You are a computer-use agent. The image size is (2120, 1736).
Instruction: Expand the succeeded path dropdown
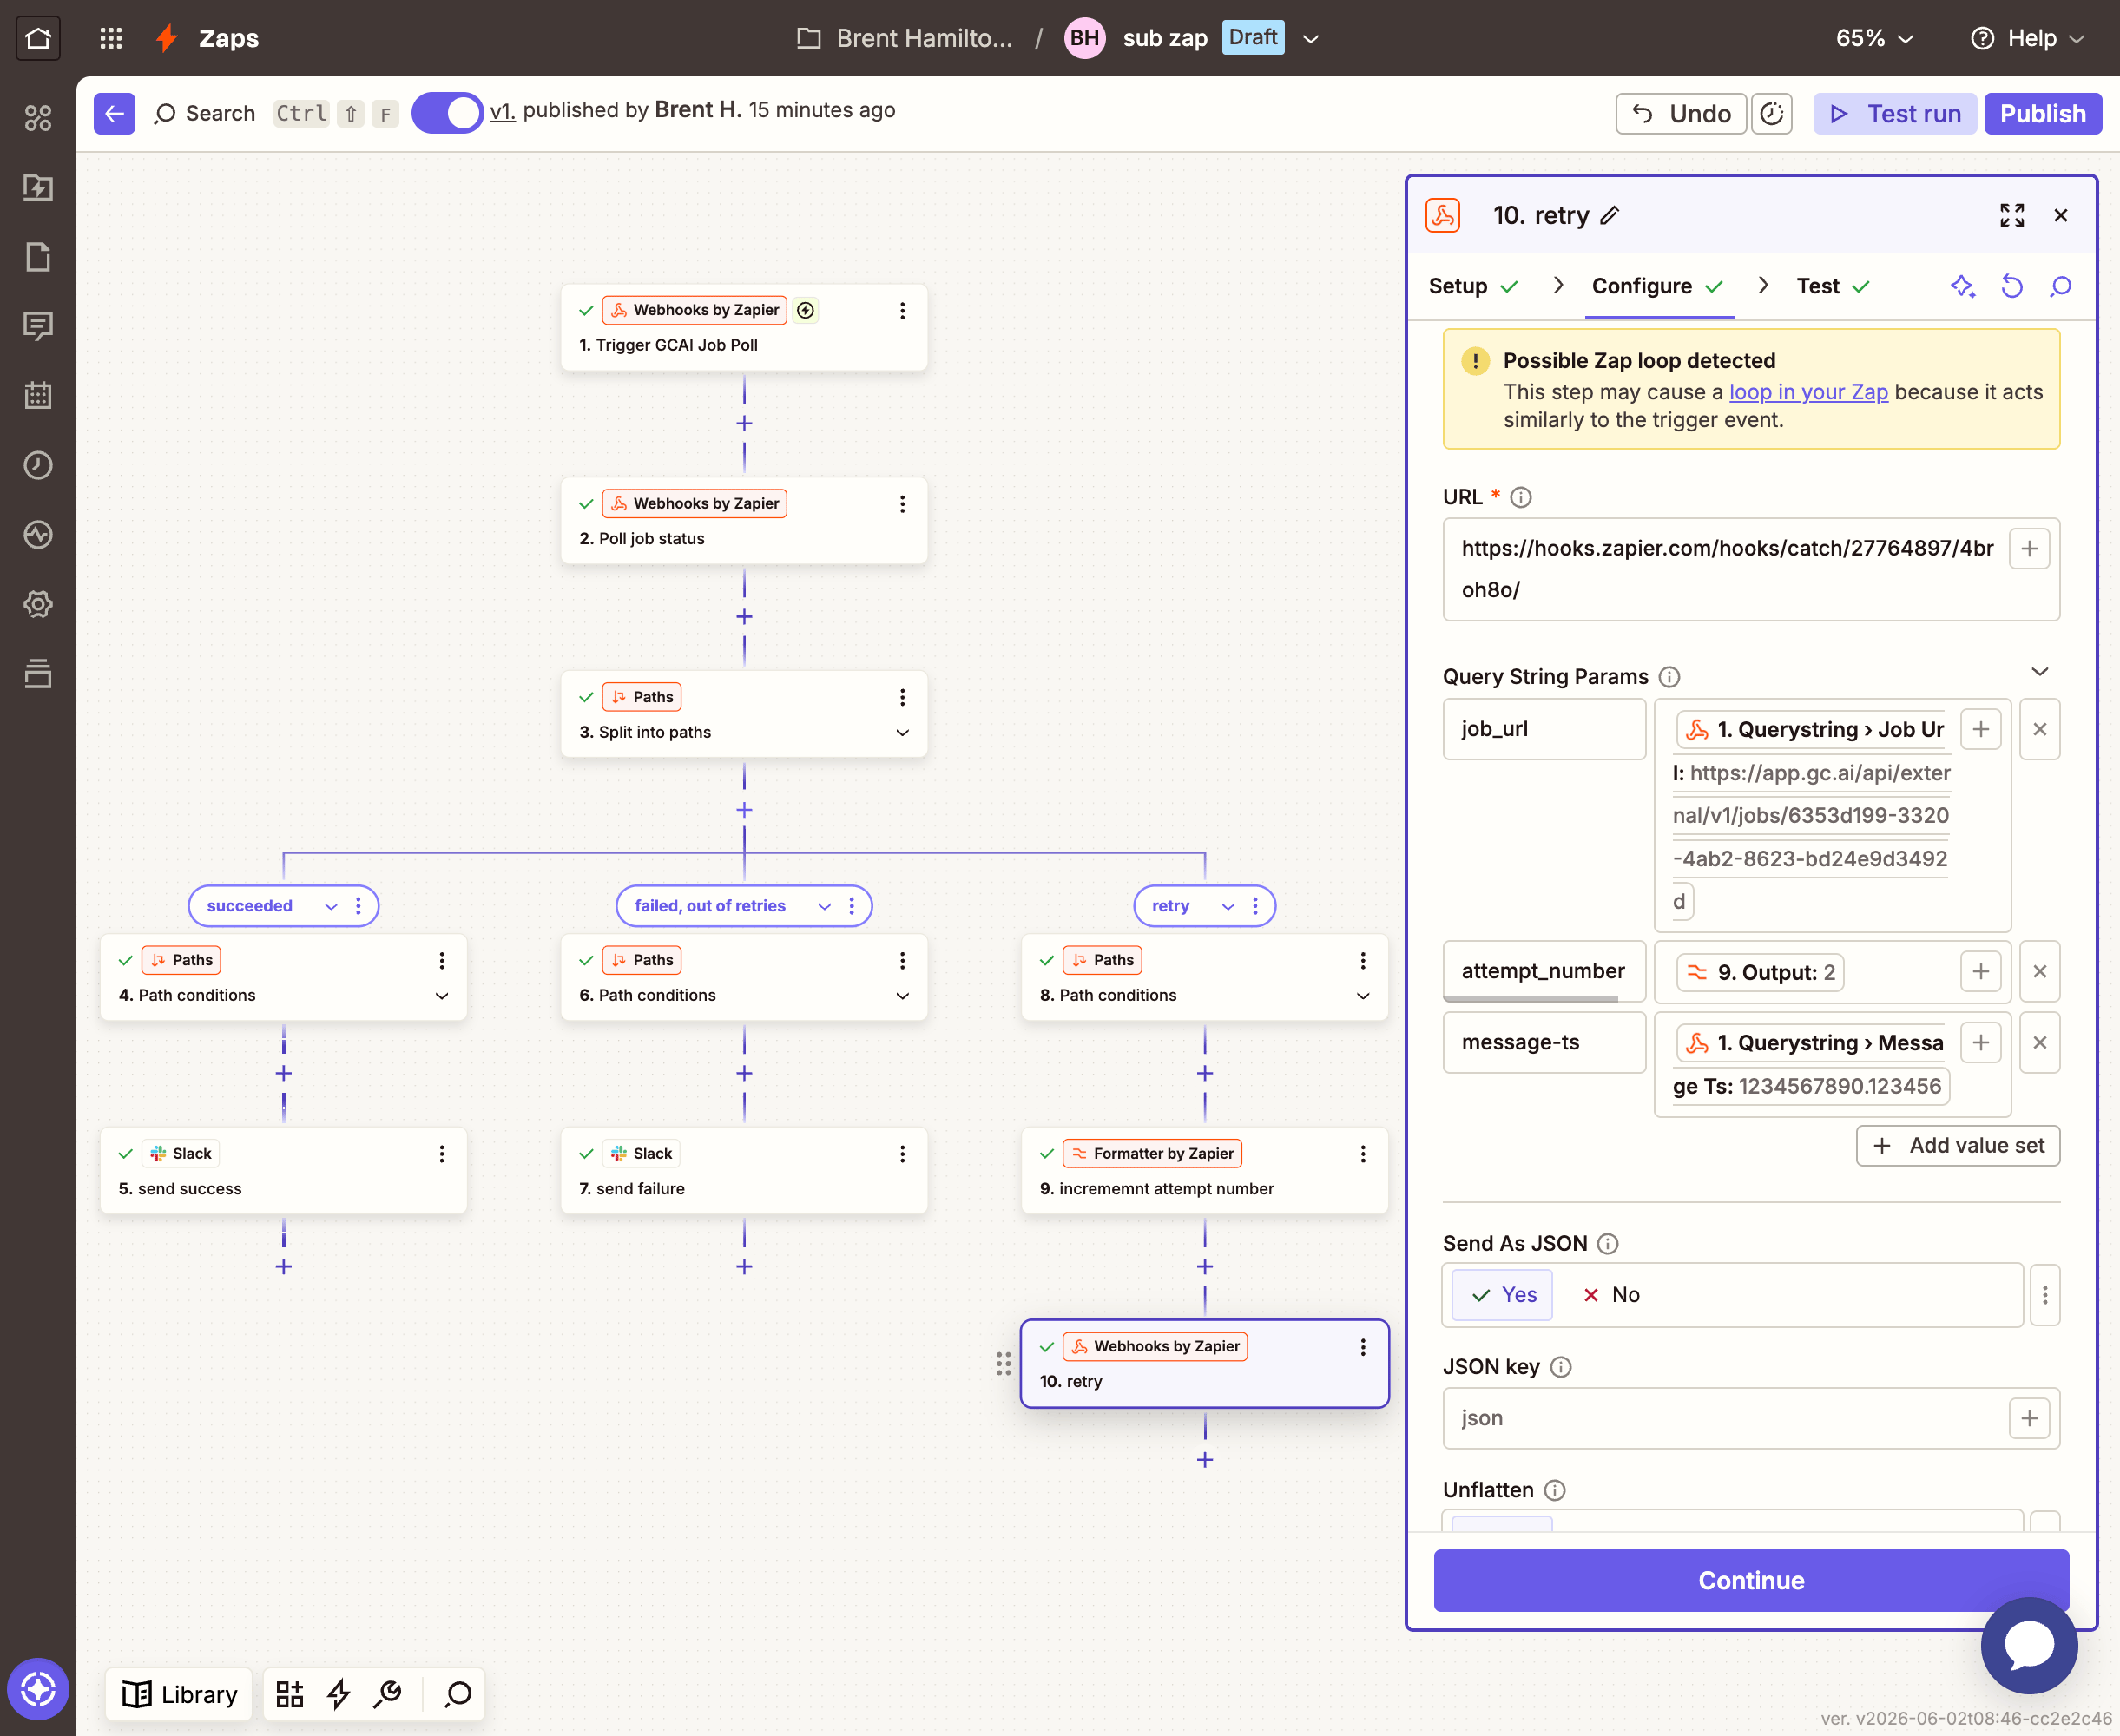click(331, 906)
